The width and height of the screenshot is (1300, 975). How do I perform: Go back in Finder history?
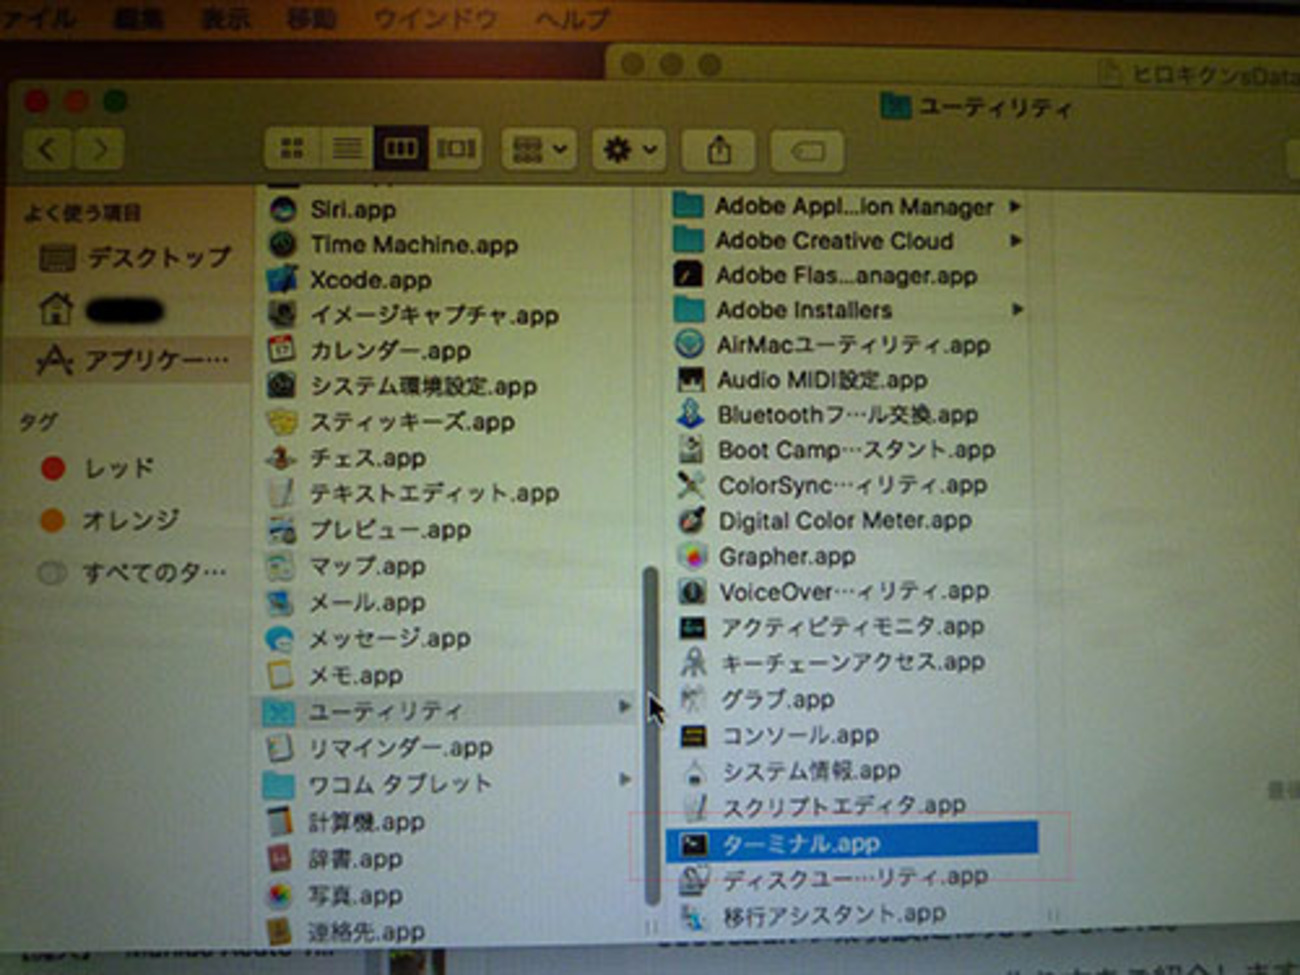coord(47,149)
